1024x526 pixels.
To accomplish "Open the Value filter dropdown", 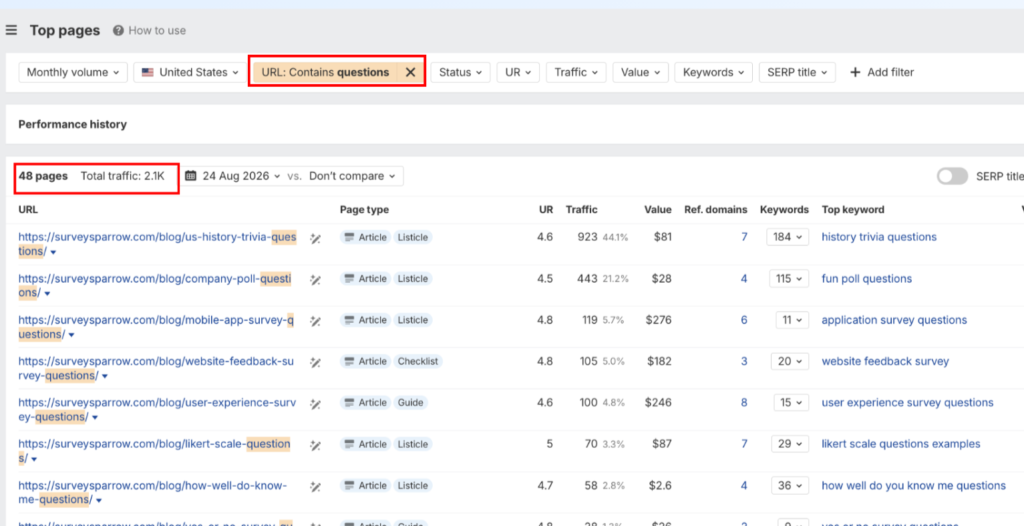I will pyautogui.click(x=640, y=73).
